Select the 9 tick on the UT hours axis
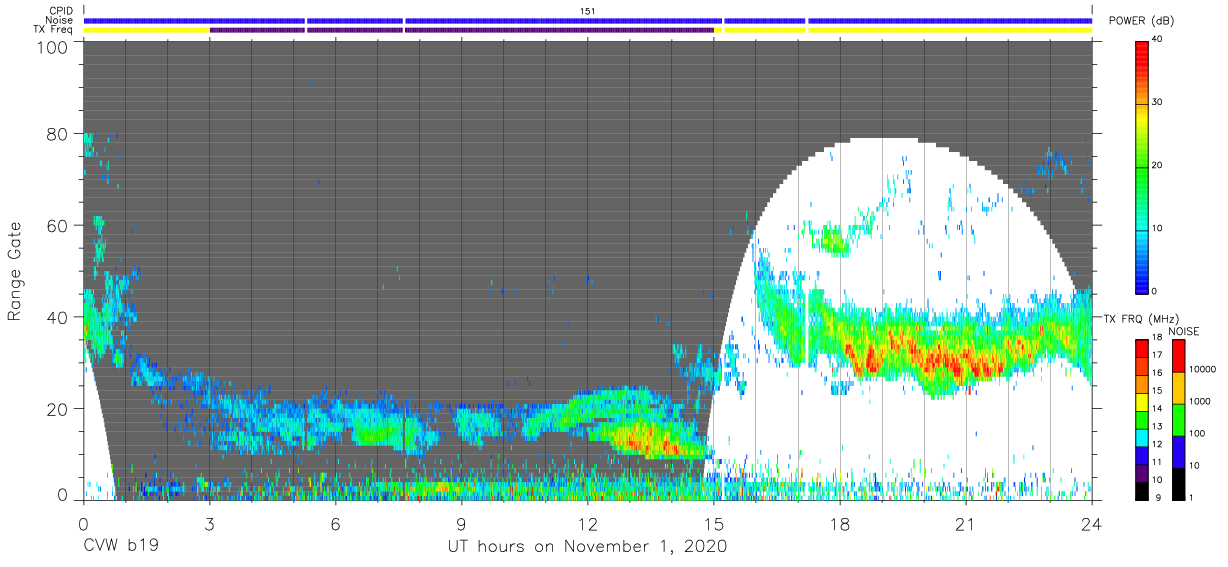The width and height of the screenshot is (1228, 567). 461,523
